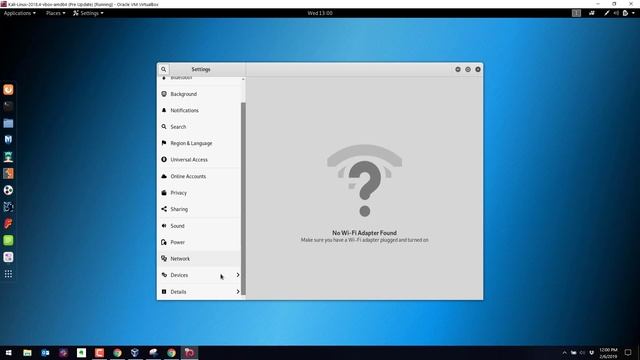Click the Universal Access icon
This screenshot has height=360, width=640.
[x=164, y=160]
